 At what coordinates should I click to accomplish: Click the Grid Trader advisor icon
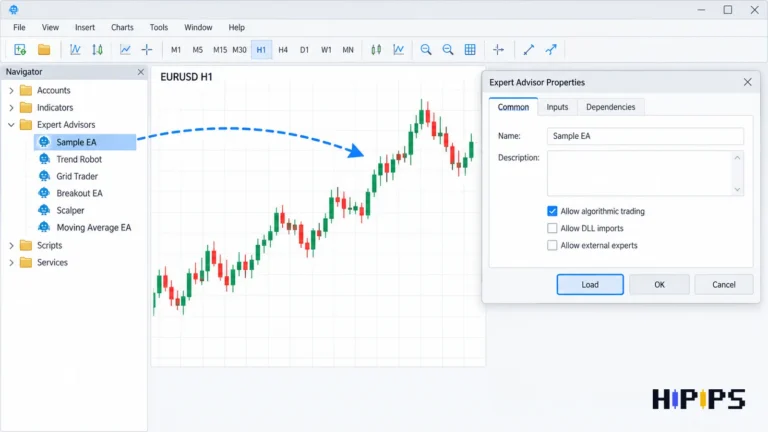click(x=44, y=176)
